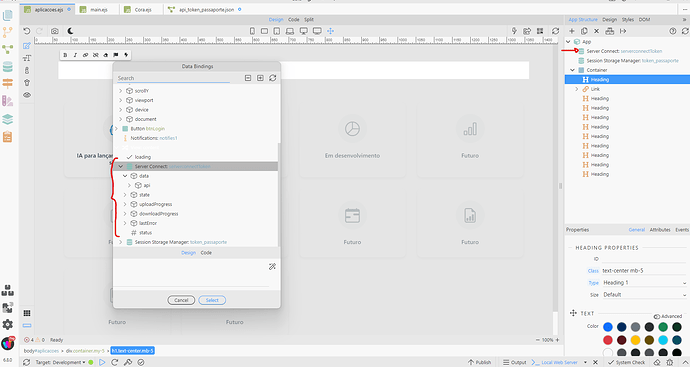
Task: Click the Publish button in status bar
Action: coord(480,362)
